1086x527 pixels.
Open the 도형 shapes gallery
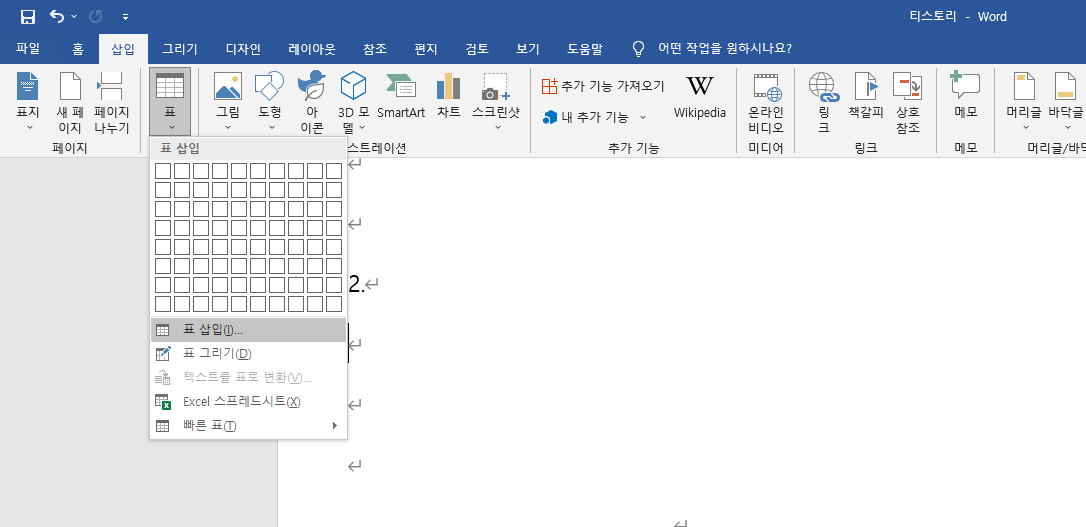(271, 102)
